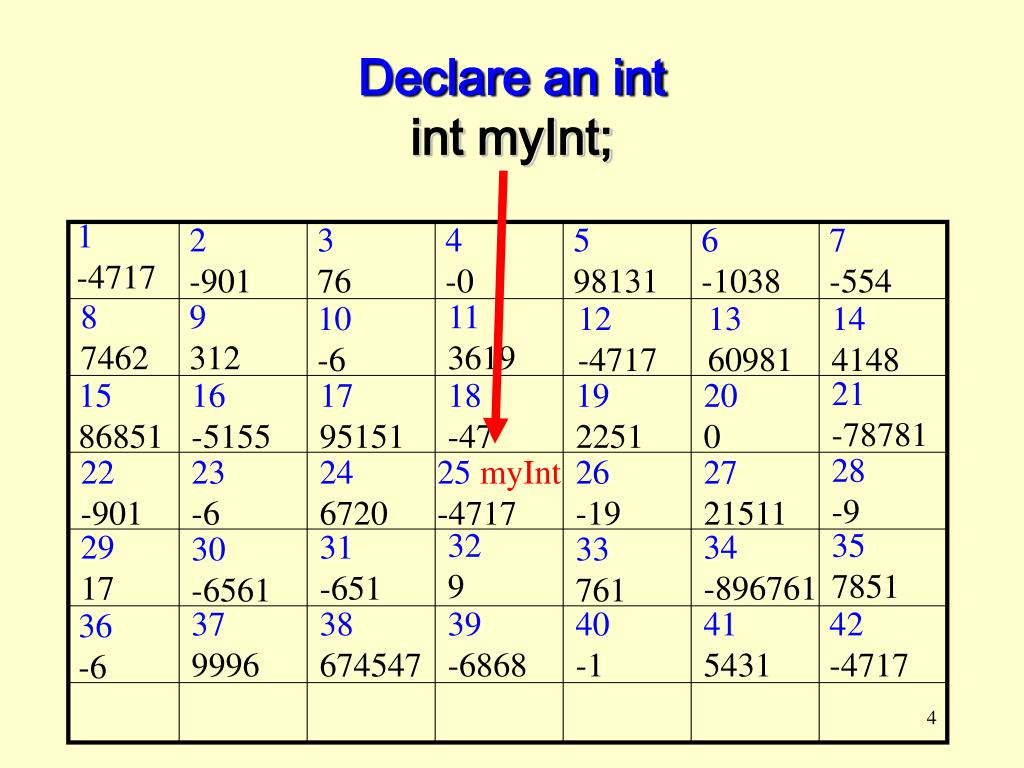Screen dimensions: 1024x768
Task: Click the blue address number 14
Action: click(x=848, y=319)
